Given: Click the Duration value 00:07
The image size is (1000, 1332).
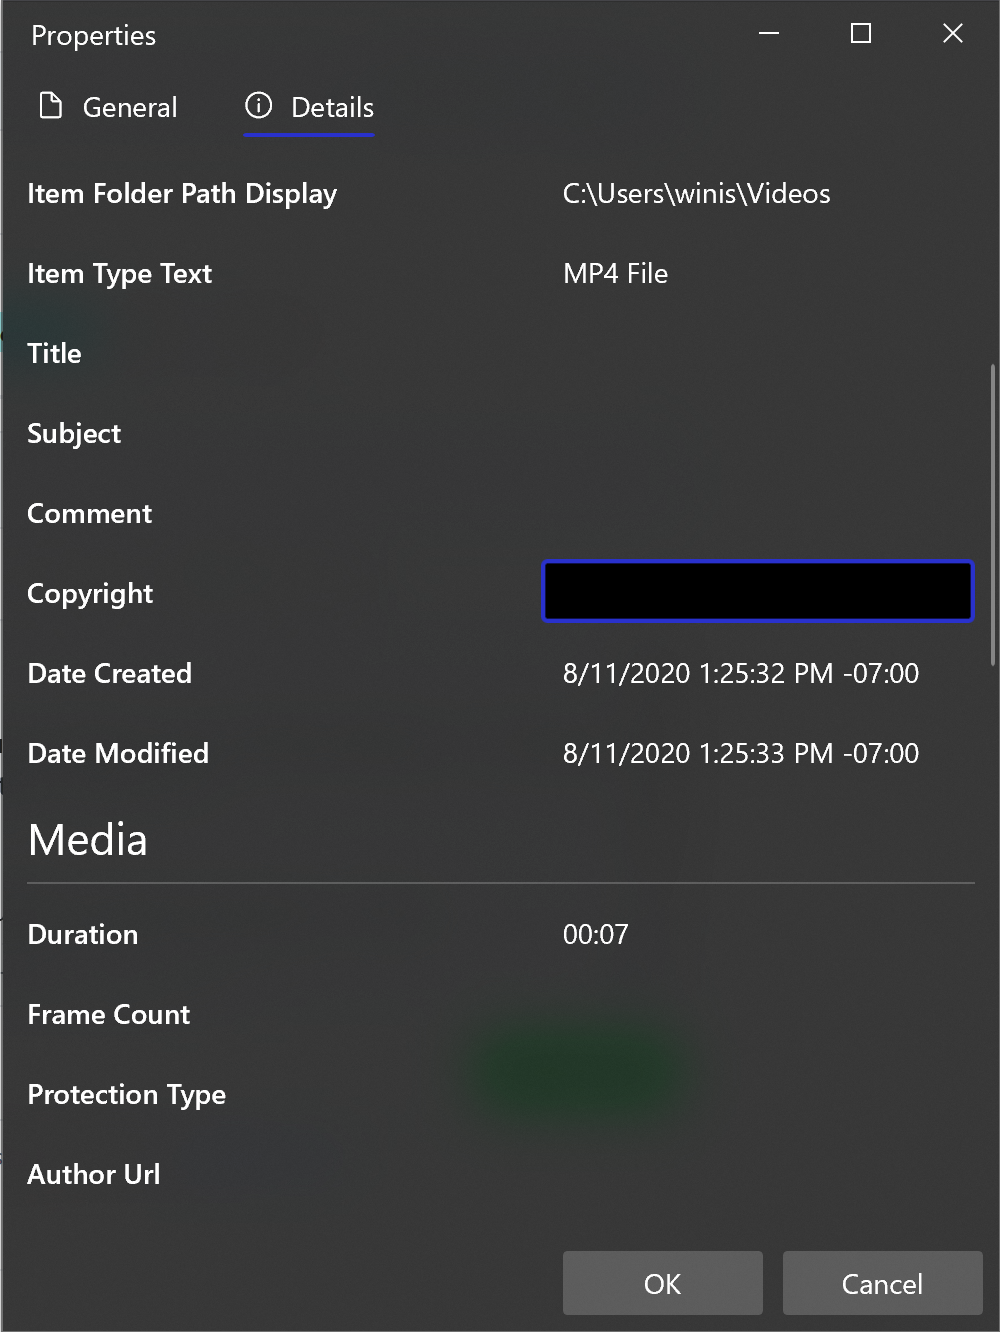Looking at the screenshot, I should [595, 934].
